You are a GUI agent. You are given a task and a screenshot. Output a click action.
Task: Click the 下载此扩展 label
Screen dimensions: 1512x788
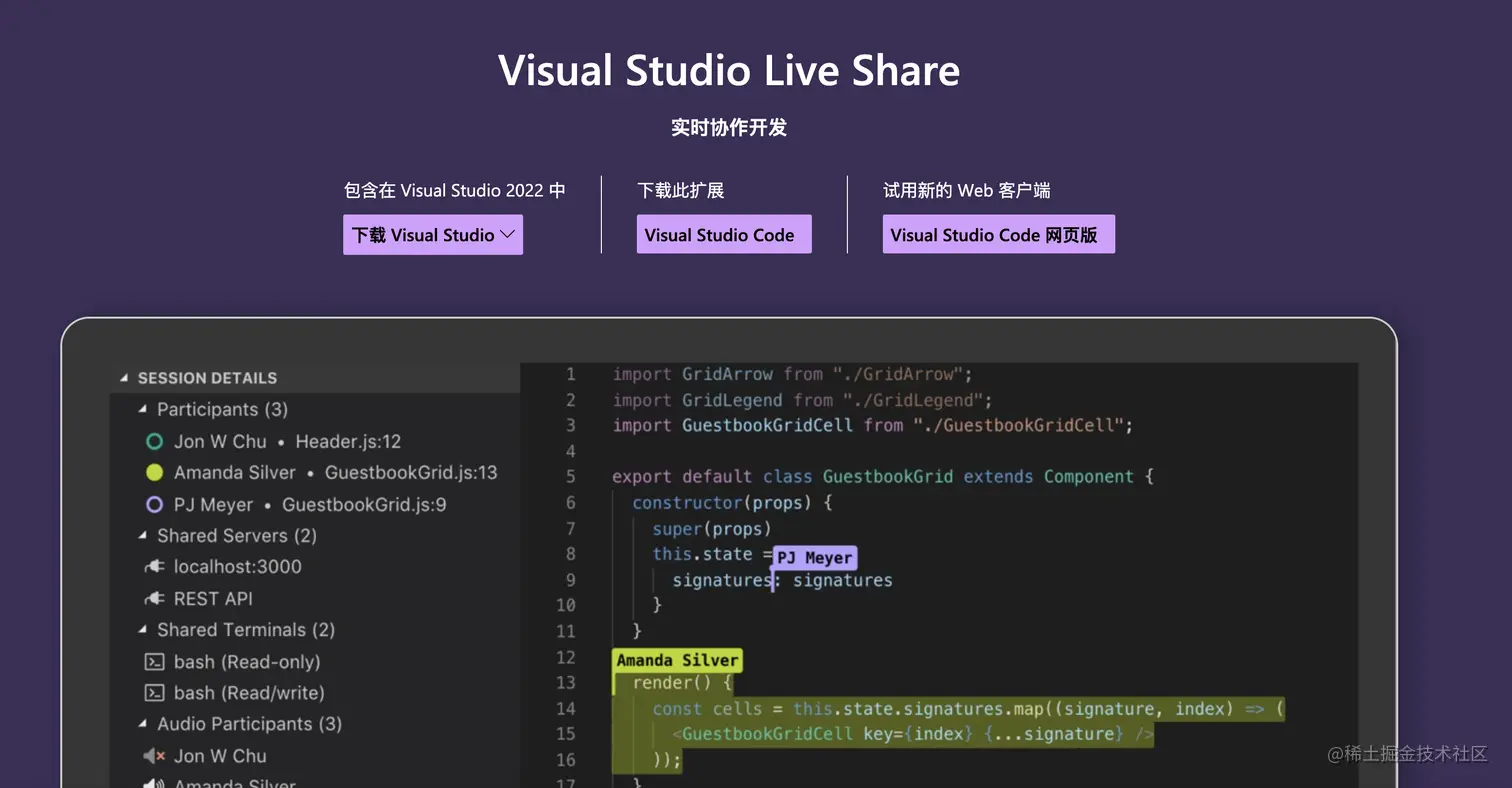681,190
